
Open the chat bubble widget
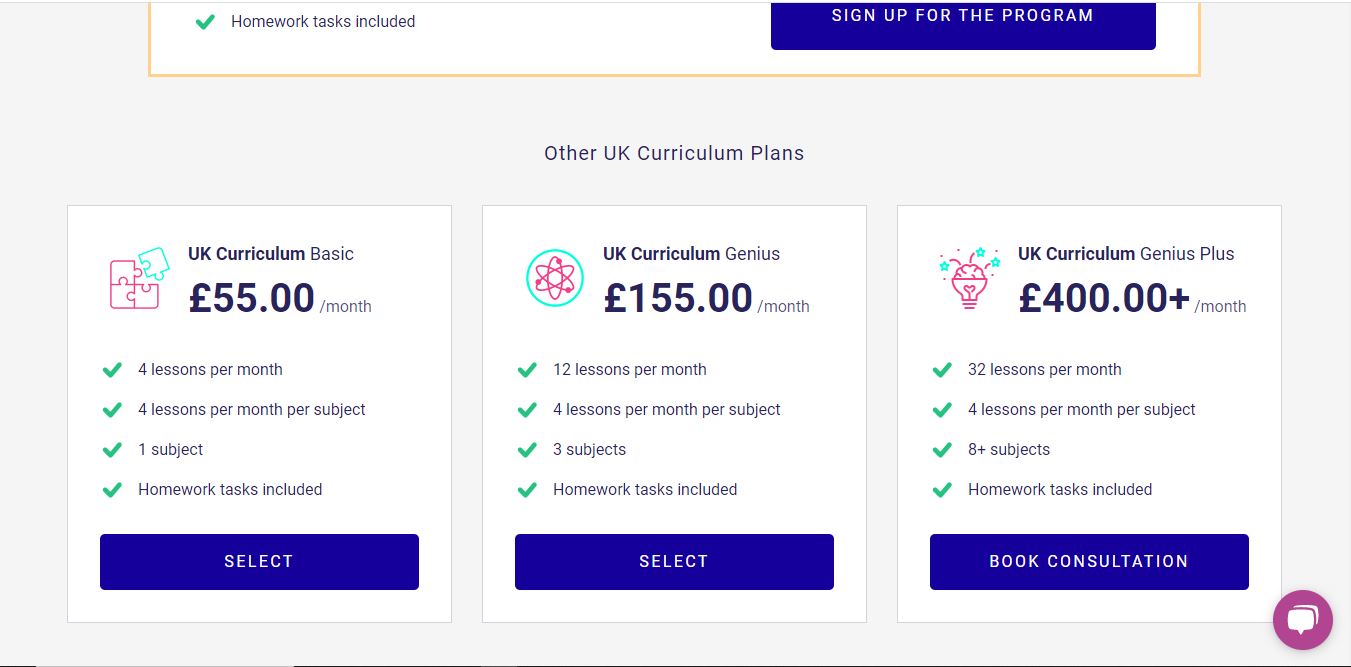[1302, 620]
